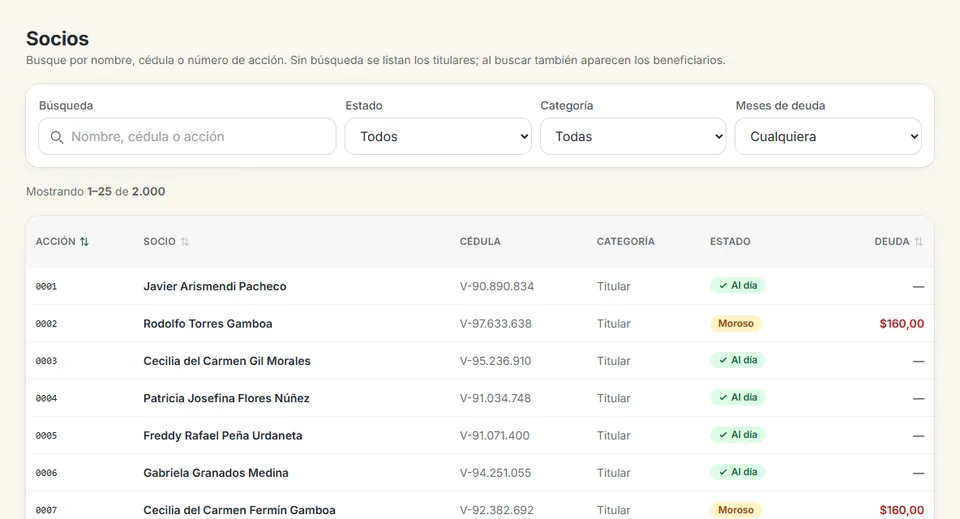Click Moroso badge for Cecilia del Carmen Fermín Gamboa

point(735,510)
